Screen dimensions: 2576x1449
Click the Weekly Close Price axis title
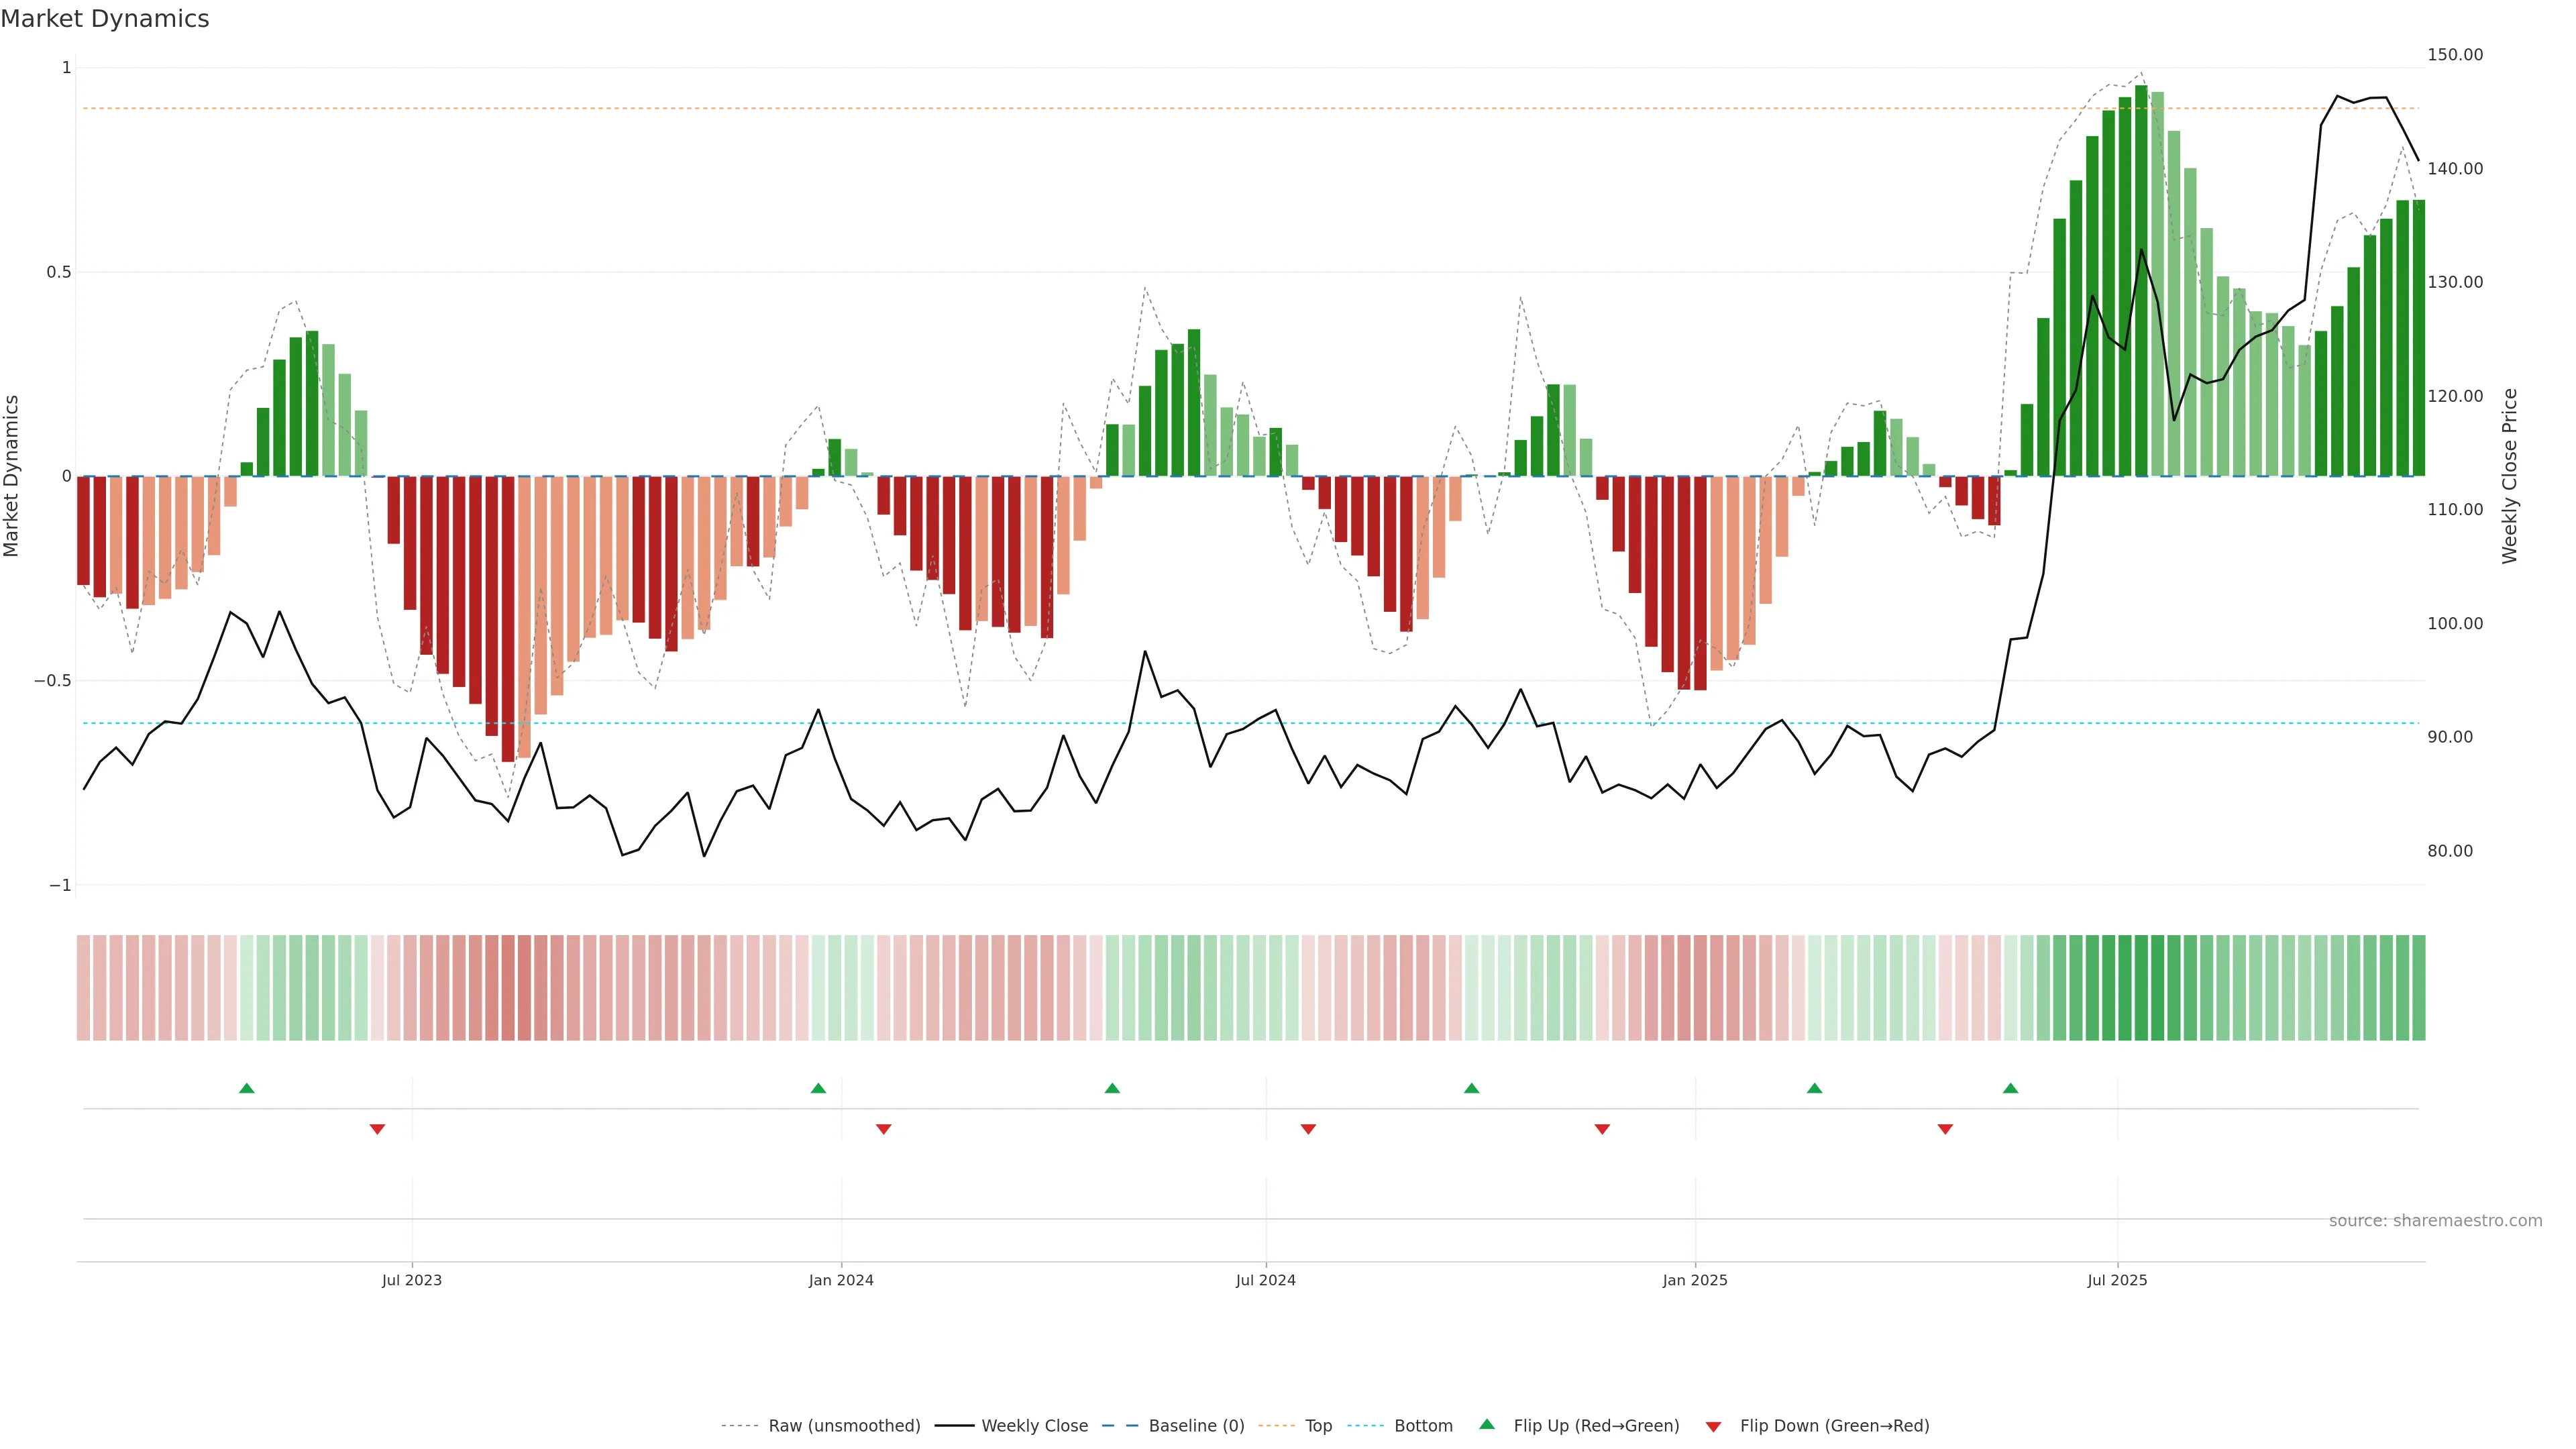click(2509, 476)
